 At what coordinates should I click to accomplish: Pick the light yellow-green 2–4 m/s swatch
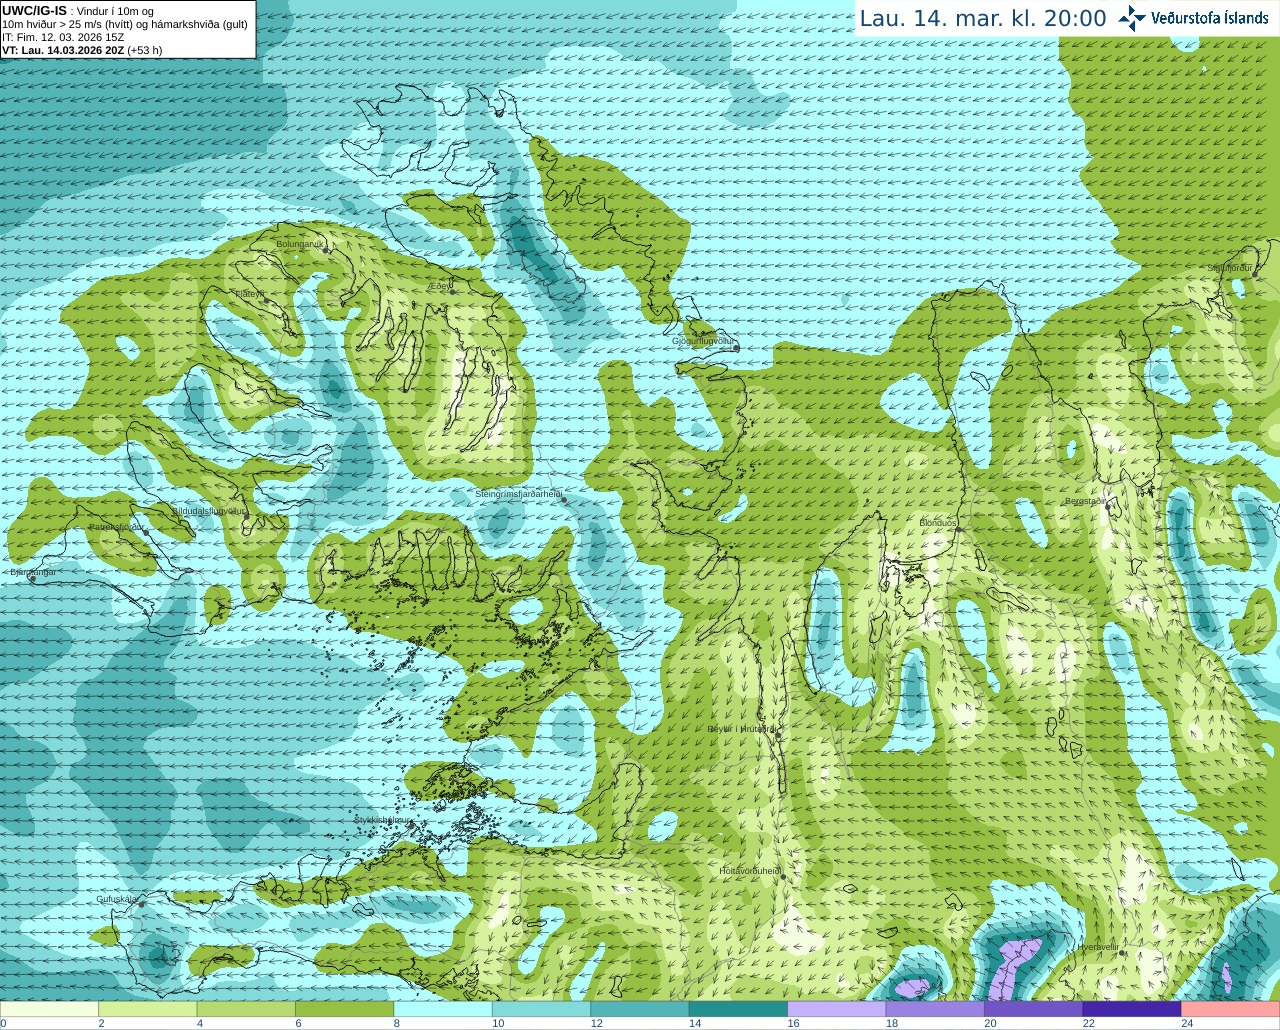[147, 1009]
